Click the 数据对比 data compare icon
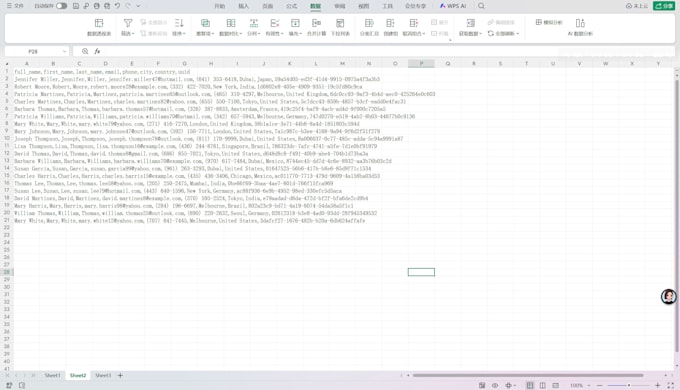Screen dimensions: 680x390 [231, 23]
